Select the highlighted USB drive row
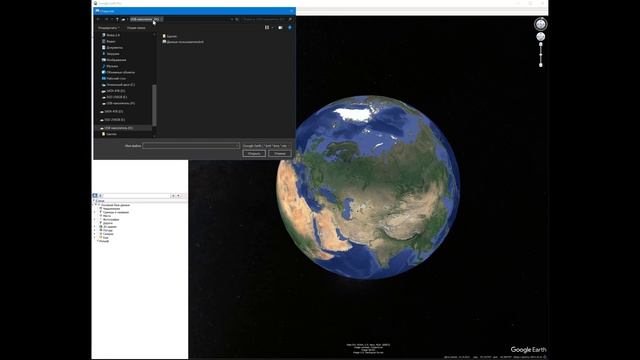640x360 pixels. 123,128
